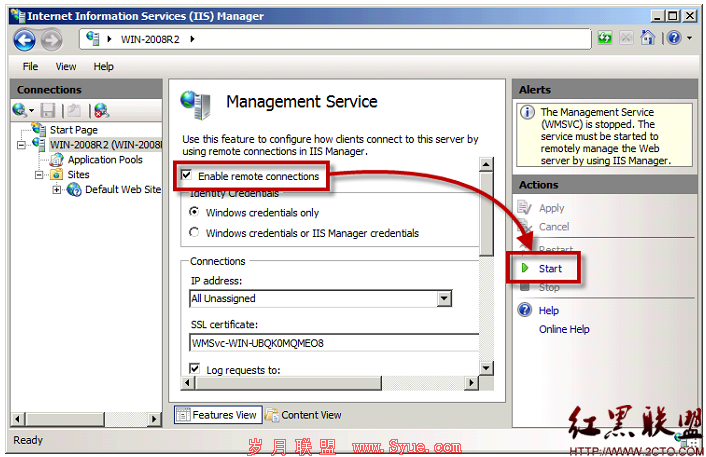Select WIN-2008R2 server node in tree
The height and width of the screenshot is (457, 706).
click(x=105, y=145)
